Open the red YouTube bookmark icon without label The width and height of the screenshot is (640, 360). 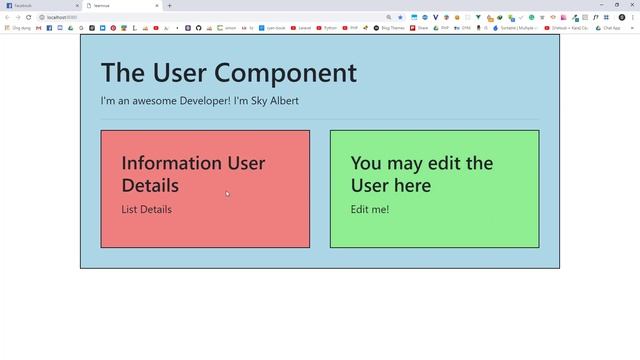coord(156,28)
